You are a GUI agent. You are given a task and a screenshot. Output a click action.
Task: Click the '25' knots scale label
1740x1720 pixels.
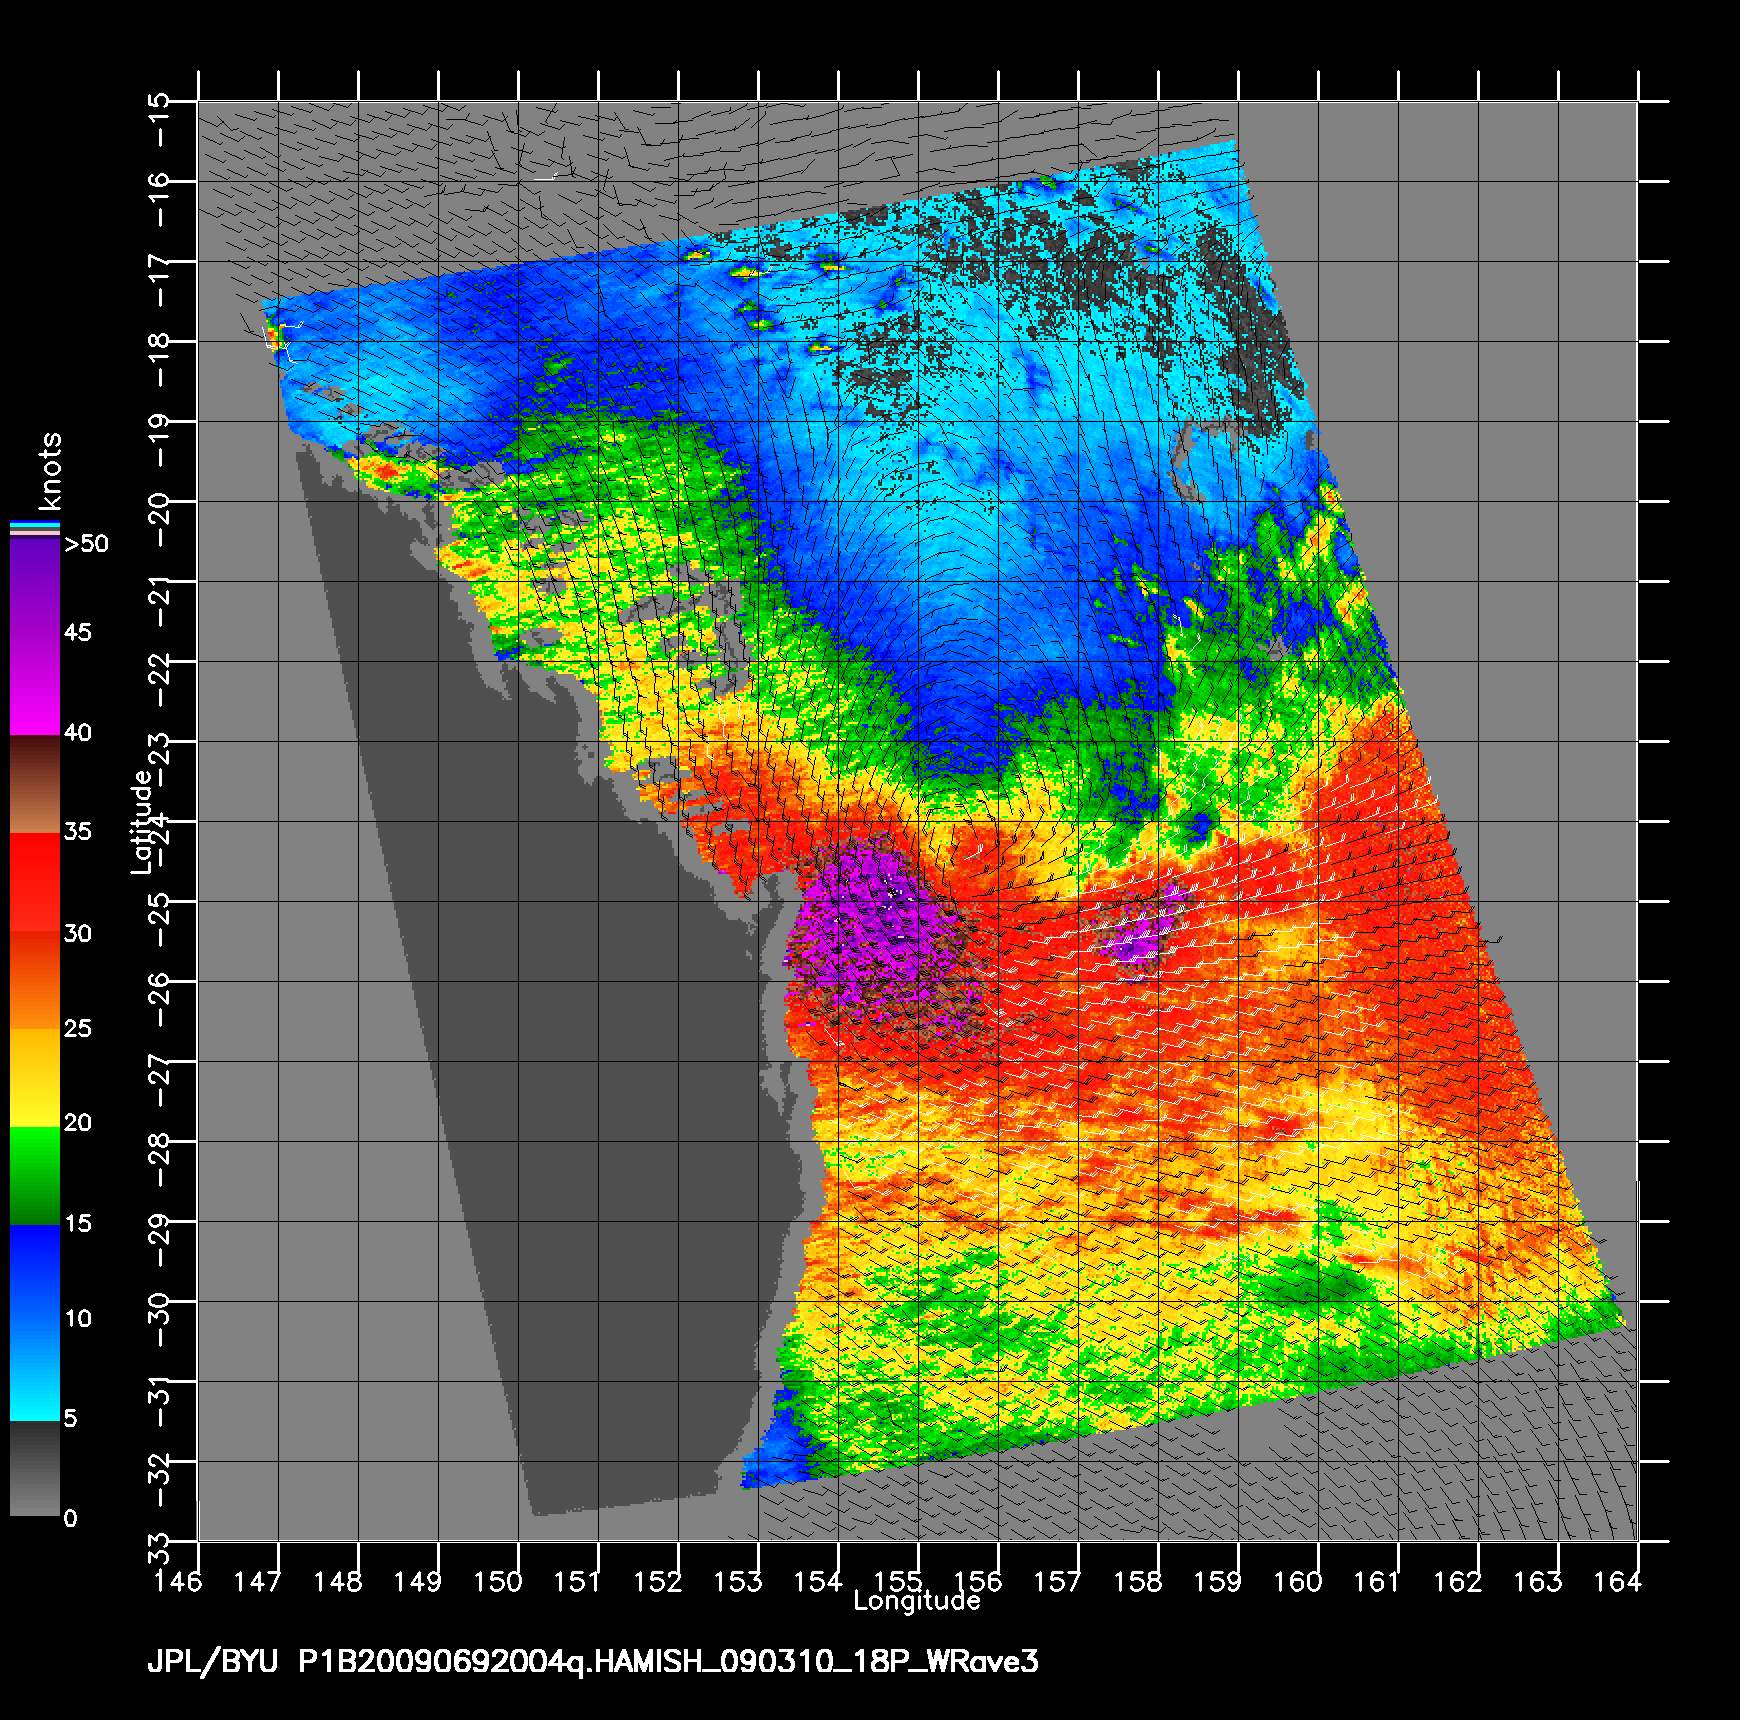[78, 1028]
